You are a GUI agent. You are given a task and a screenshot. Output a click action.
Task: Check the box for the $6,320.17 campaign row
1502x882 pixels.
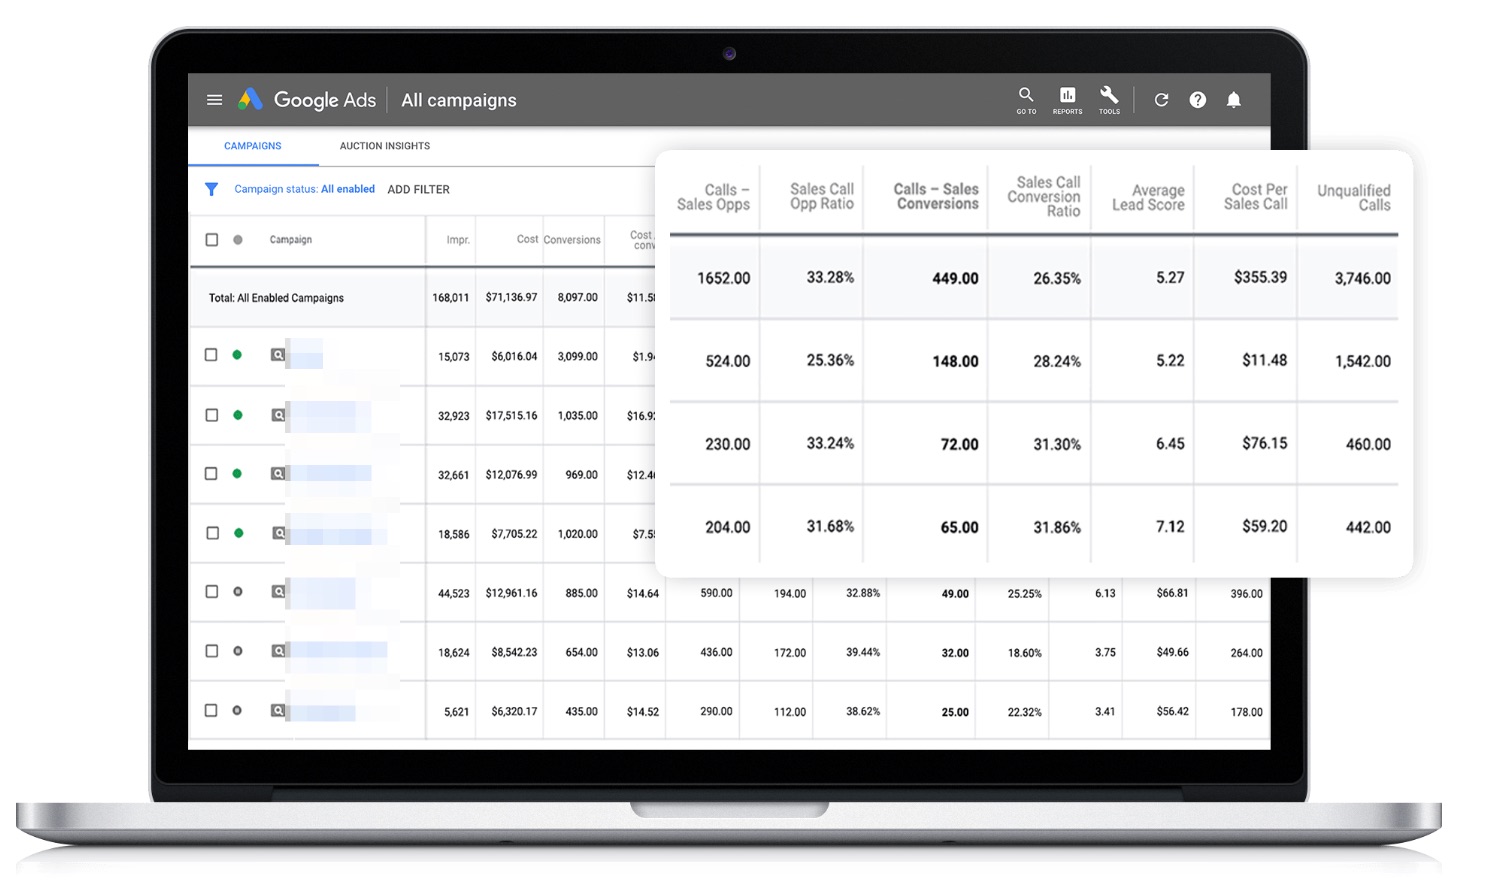(x=211, y=711)
